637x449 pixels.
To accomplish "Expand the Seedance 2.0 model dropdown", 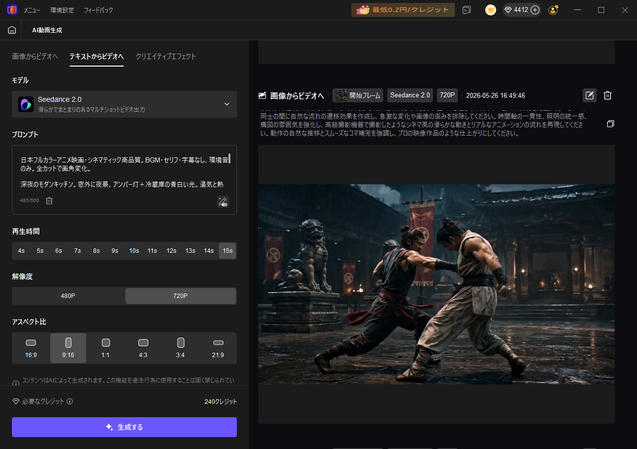I will click(124, 104).
